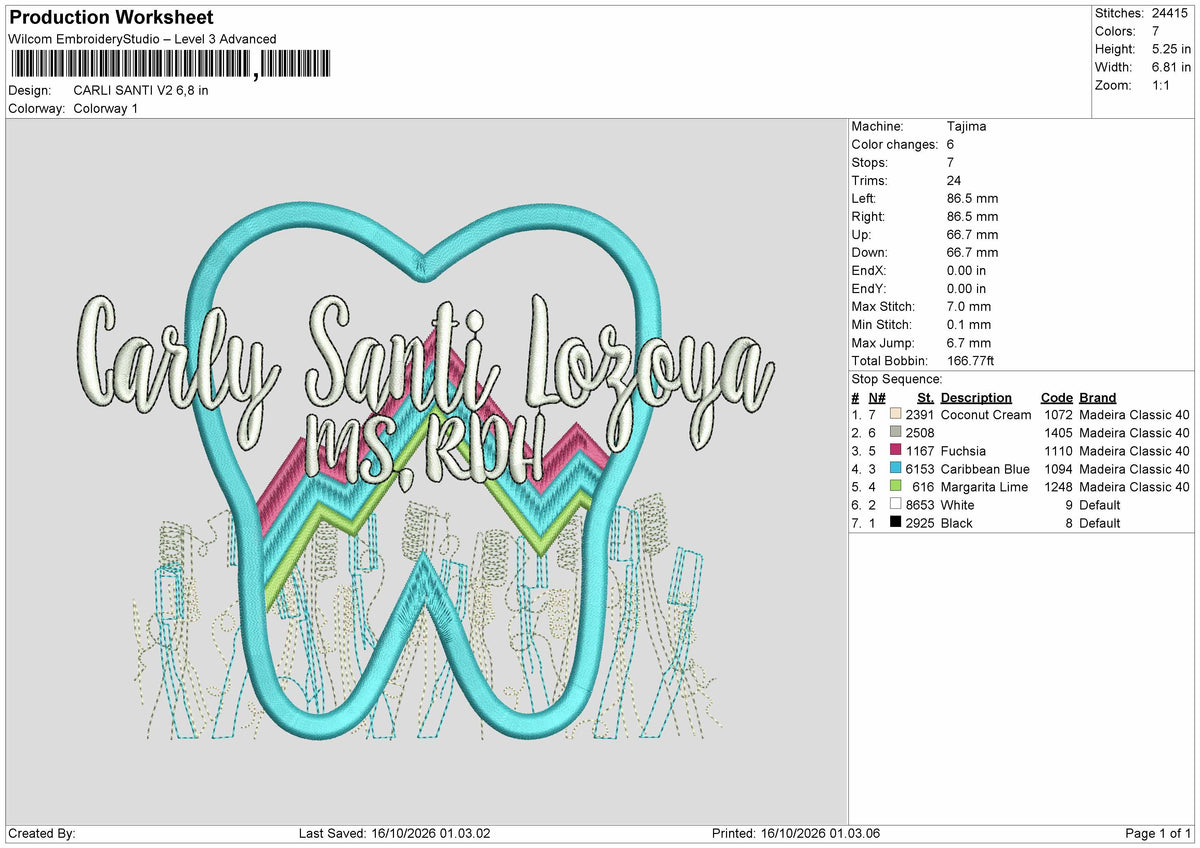
Task: Click 'Wilcom EmbroideryStudio – Level 3 Advanced' text
Action: click(142, 39)
